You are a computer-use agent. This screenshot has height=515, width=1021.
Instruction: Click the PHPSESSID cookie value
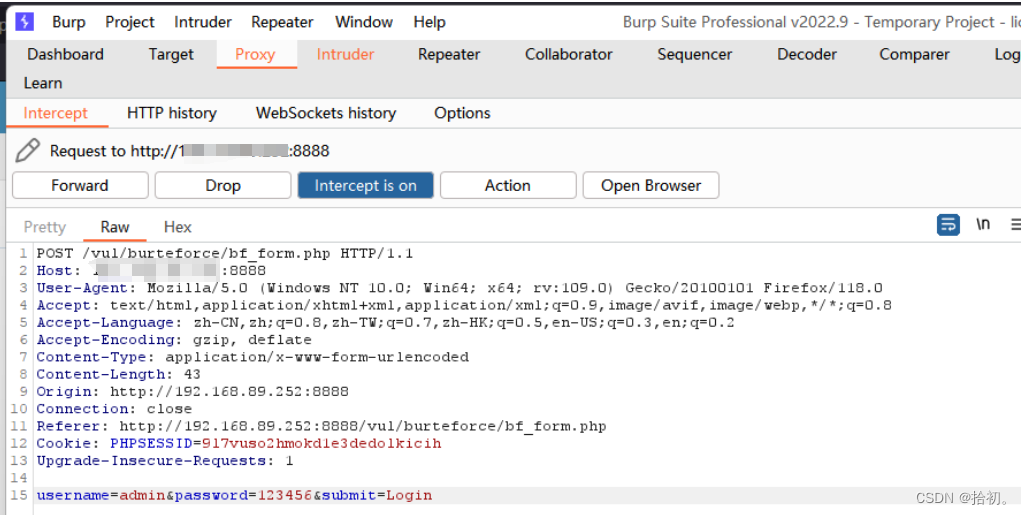click(x=322, y=443)
